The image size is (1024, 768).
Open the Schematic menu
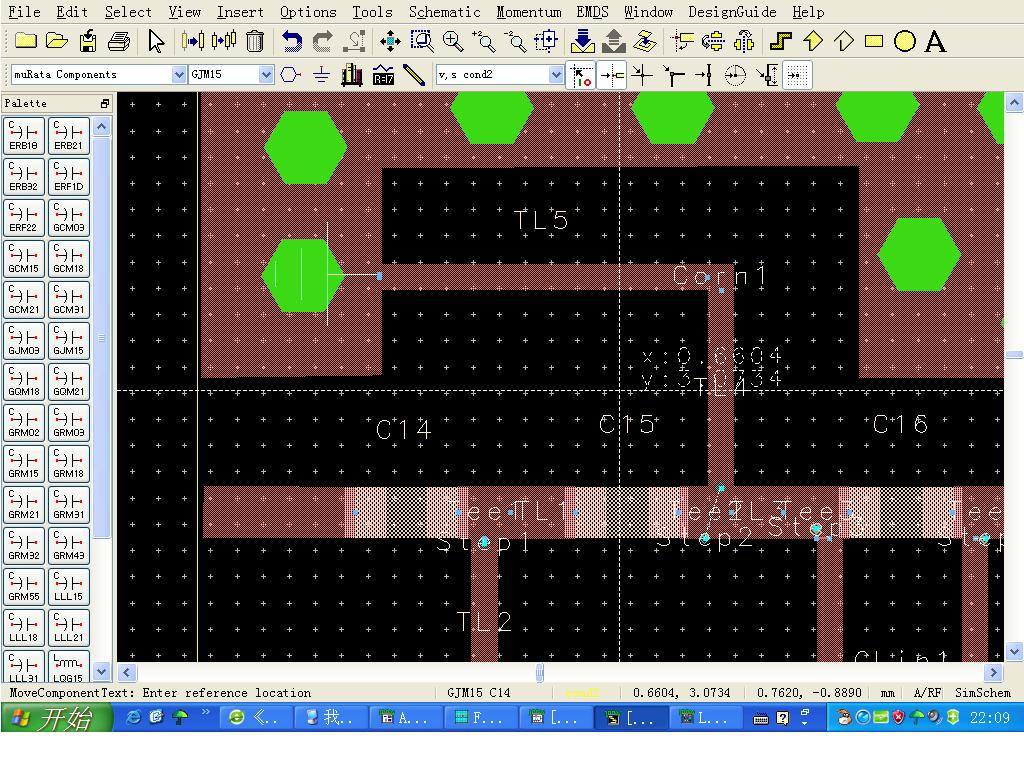(445, 12)
